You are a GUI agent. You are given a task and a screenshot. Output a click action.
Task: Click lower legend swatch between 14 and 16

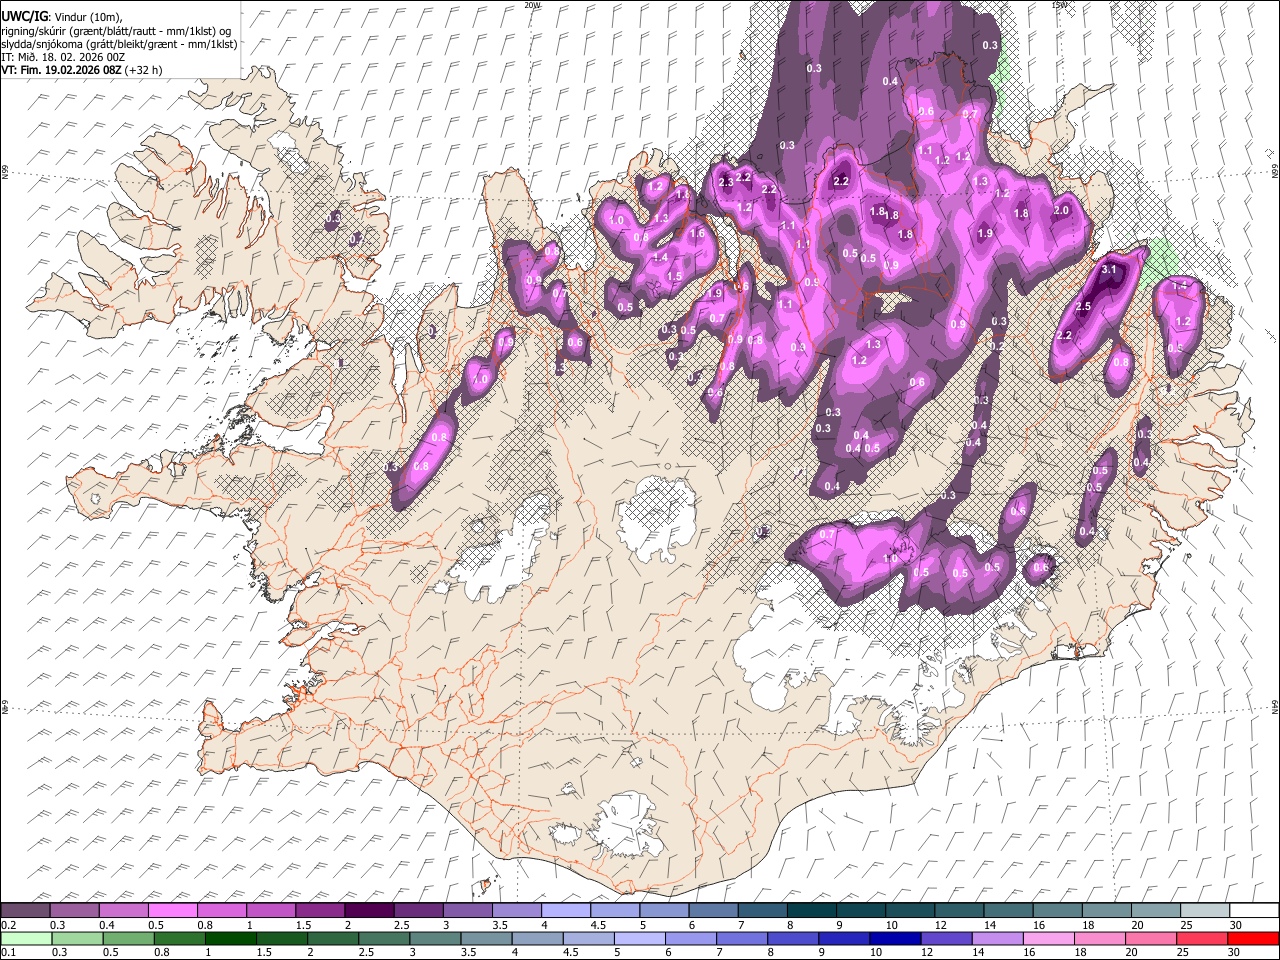tap(998, 938)
